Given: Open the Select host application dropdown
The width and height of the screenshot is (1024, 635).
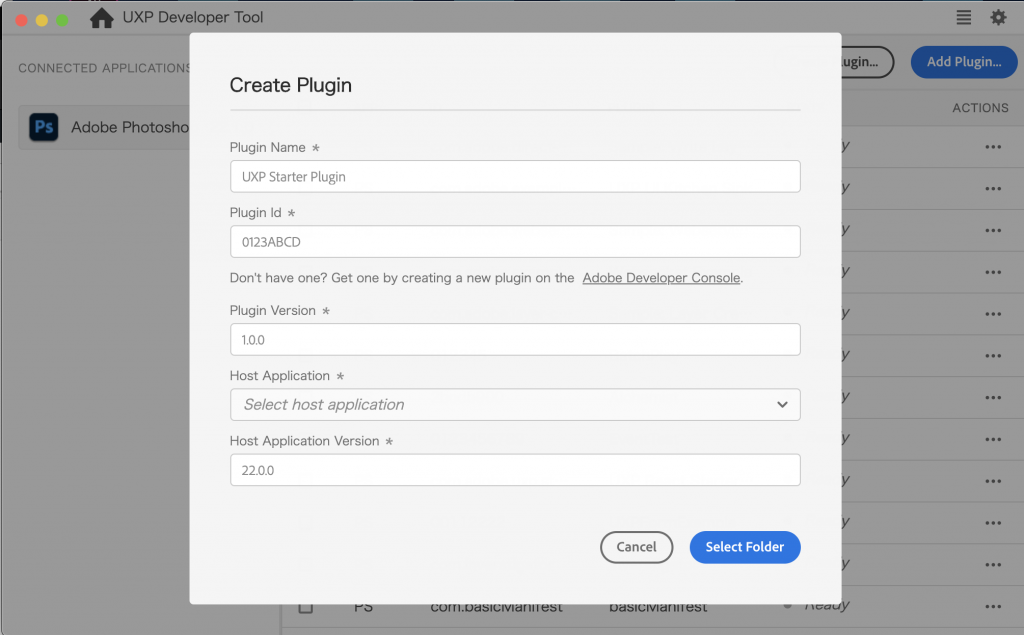Looking at the screenshot, I should [x=515, y=404].
